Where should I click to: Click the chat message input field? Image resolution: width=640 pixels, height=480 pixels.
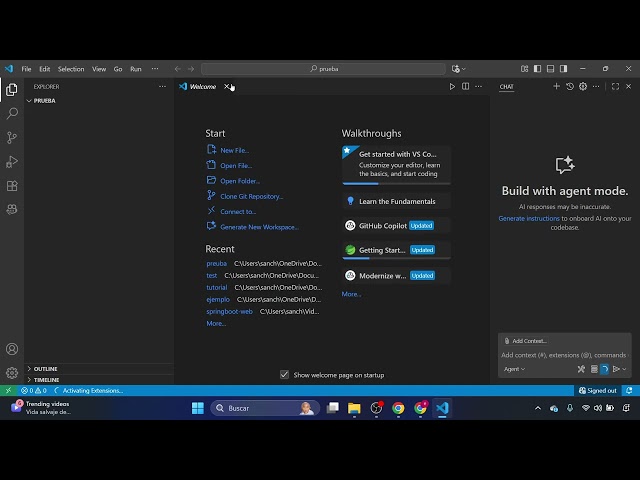[x=564, y=355]
